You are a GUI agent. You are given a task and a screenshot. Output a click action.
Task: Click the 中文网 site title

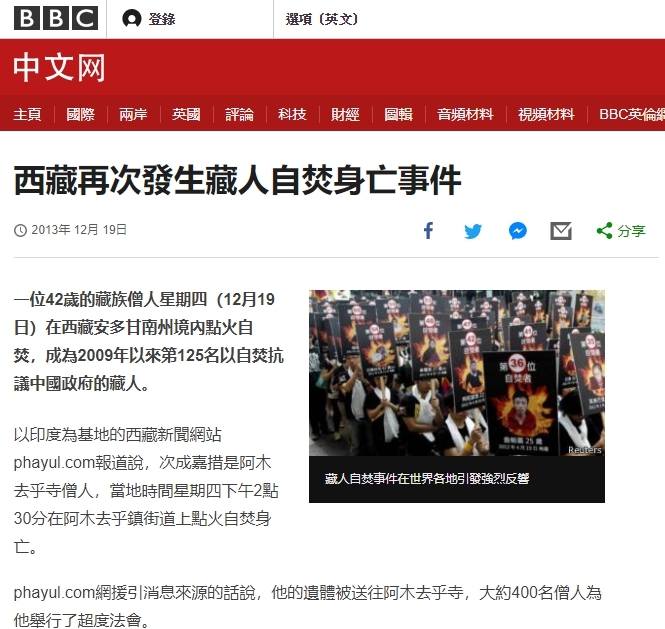[59, 67]
